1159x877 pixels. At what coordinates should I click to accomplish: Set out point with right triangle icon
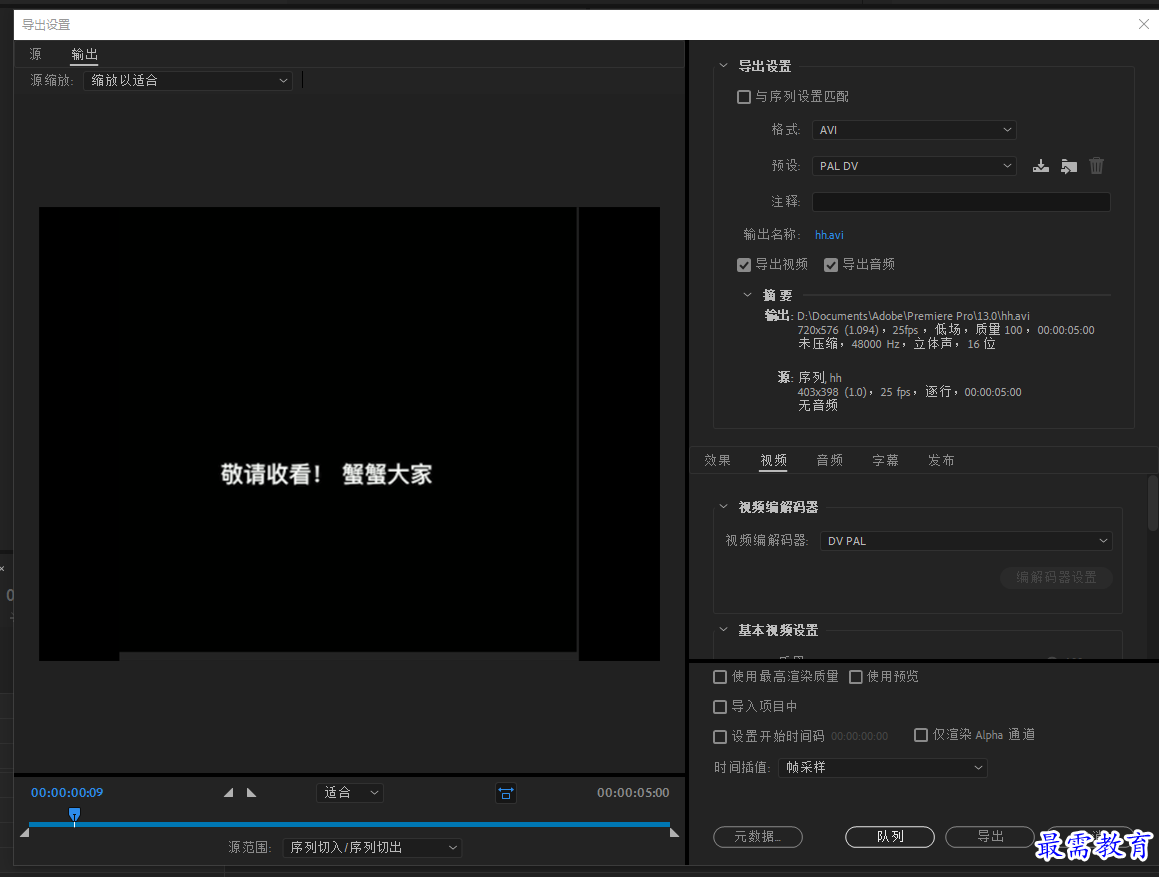point(251,793)
